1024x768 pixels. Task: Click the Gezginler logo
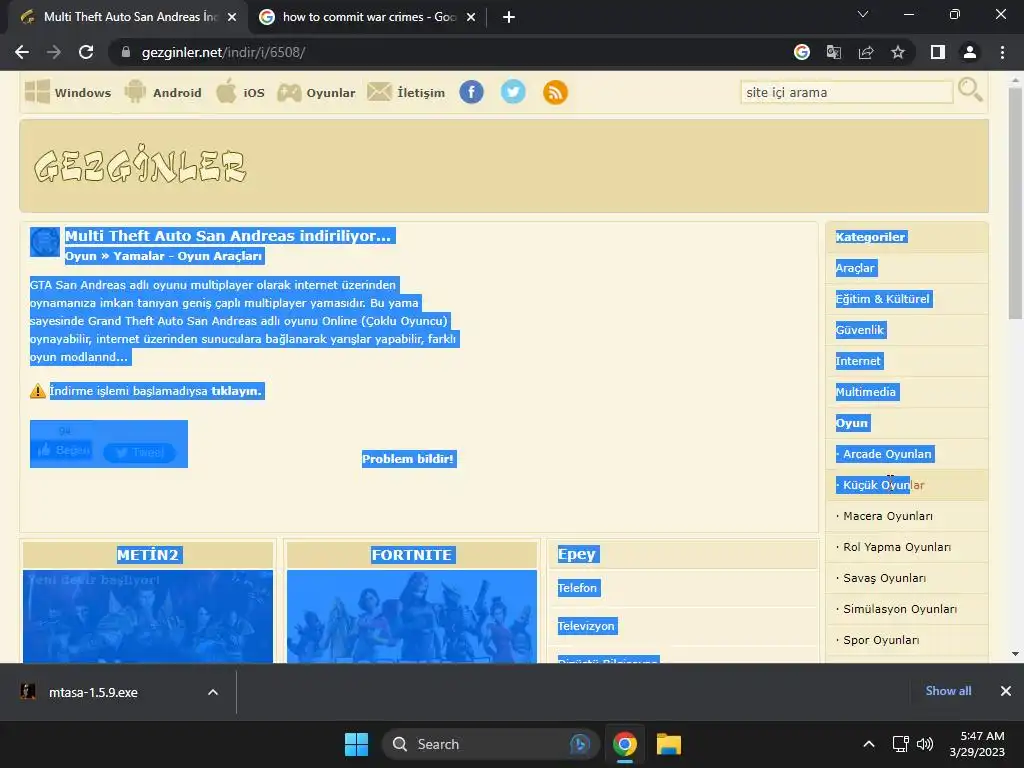[140, 165]
